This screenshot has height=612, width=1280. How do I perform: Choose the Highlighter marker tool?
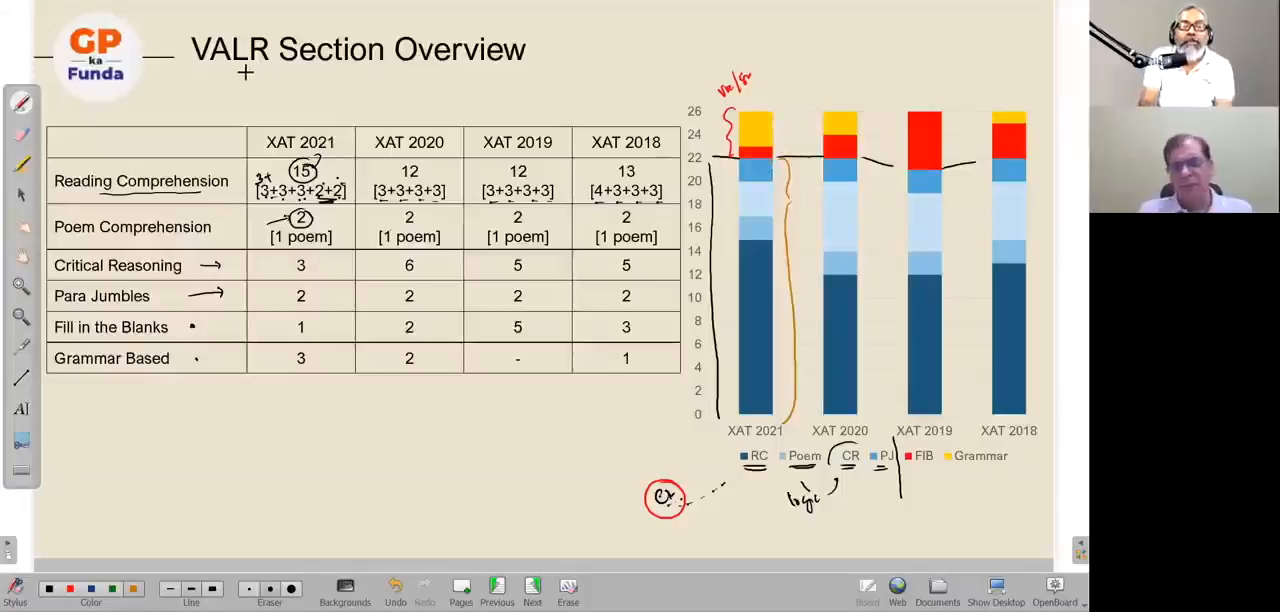pyautogui.click(x=21, y=164)
